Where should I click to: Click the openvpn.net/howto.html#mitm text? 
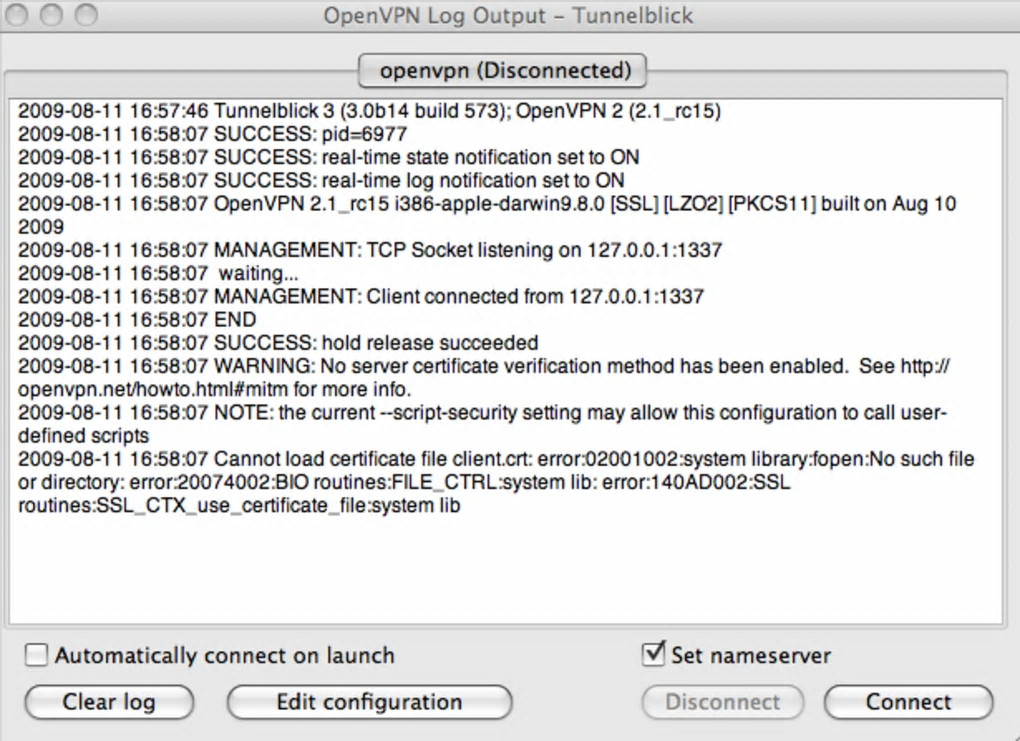pos(153,390)
